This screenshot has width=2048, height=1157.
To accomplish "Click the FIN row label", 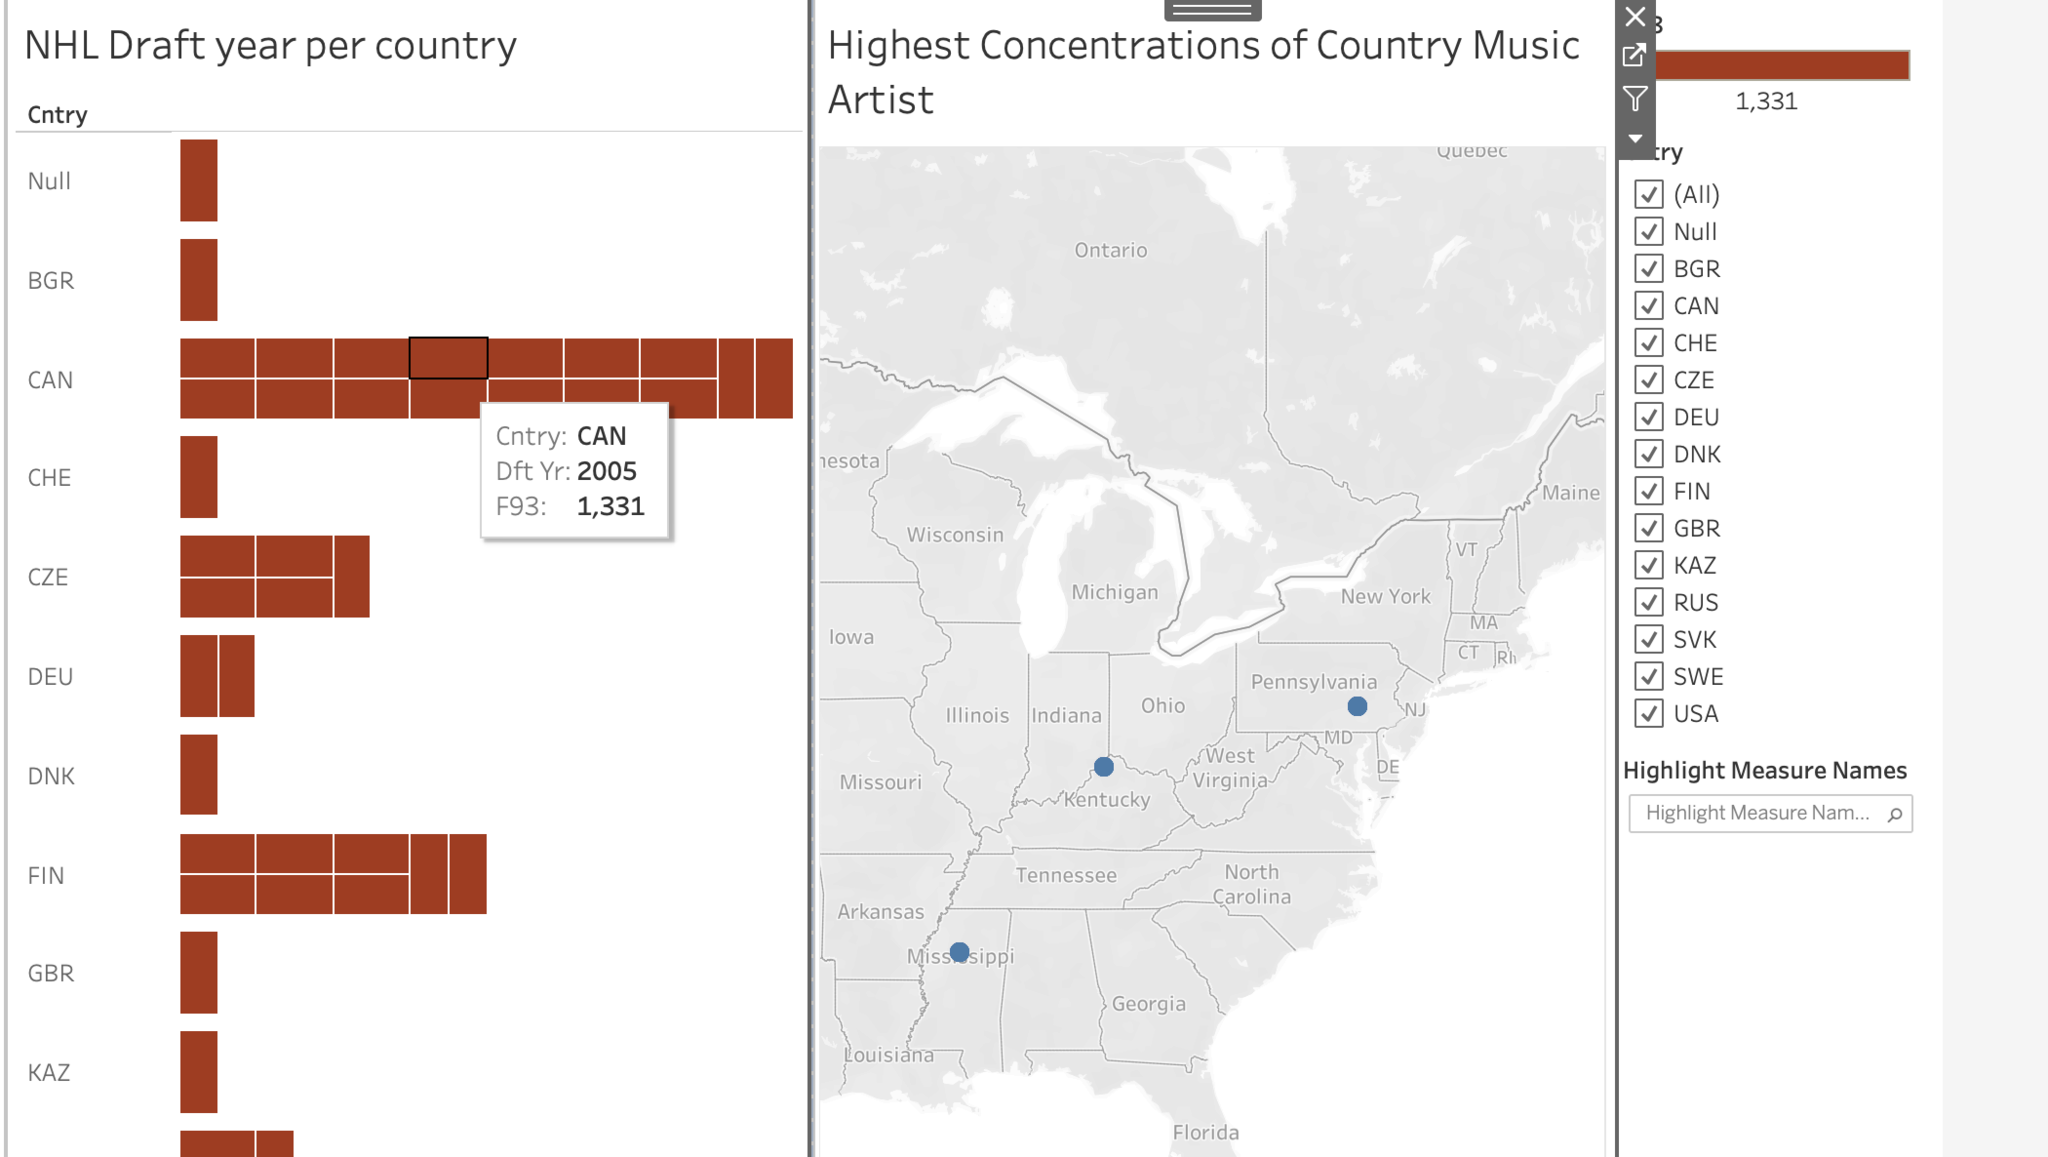I will click(x=46, y=876).
